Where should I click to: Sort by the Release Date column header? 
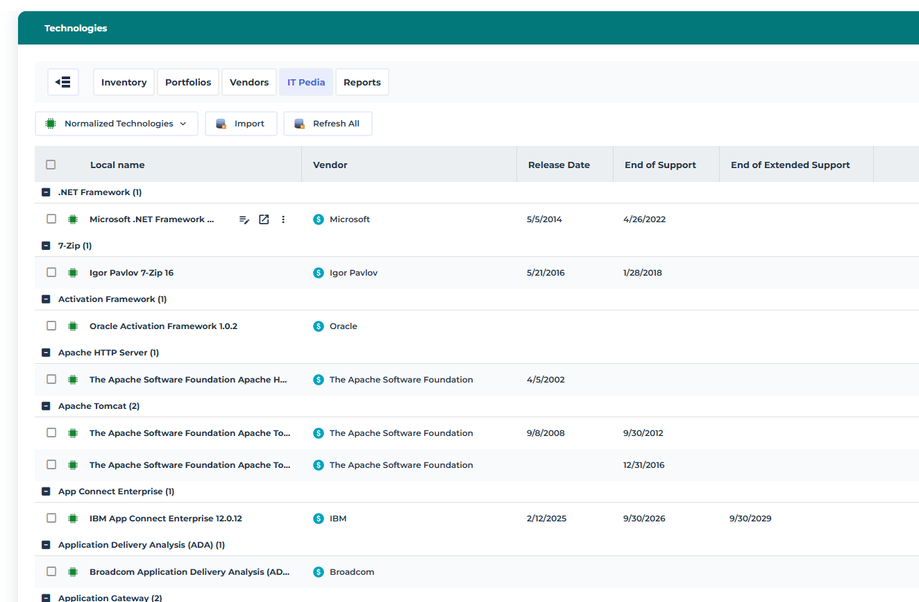pyautogui.click(x=558, y=165)
